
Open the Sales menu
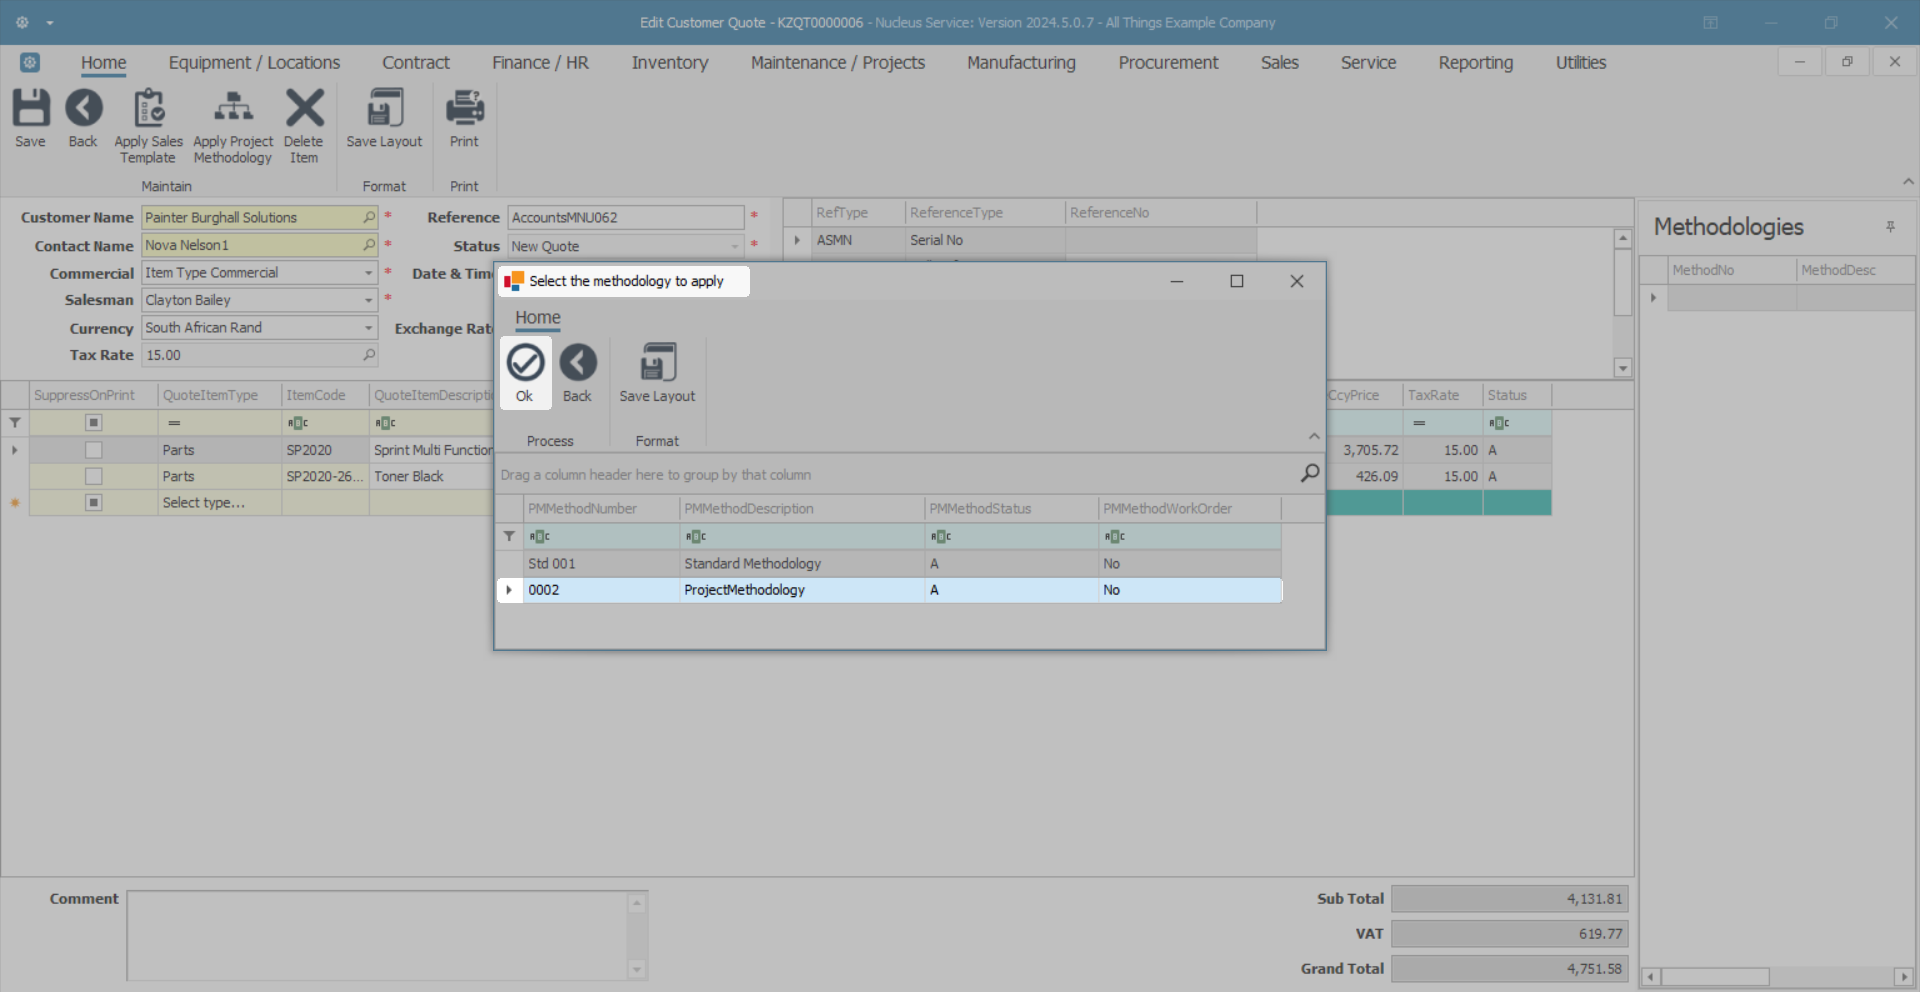(1279, 62)
